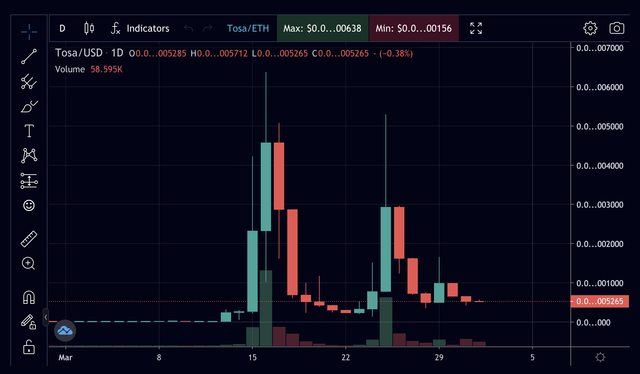Screen dimensions: 640x374
Task: Select the crosshair cursor tool
Action: click(x=29, y=32)
